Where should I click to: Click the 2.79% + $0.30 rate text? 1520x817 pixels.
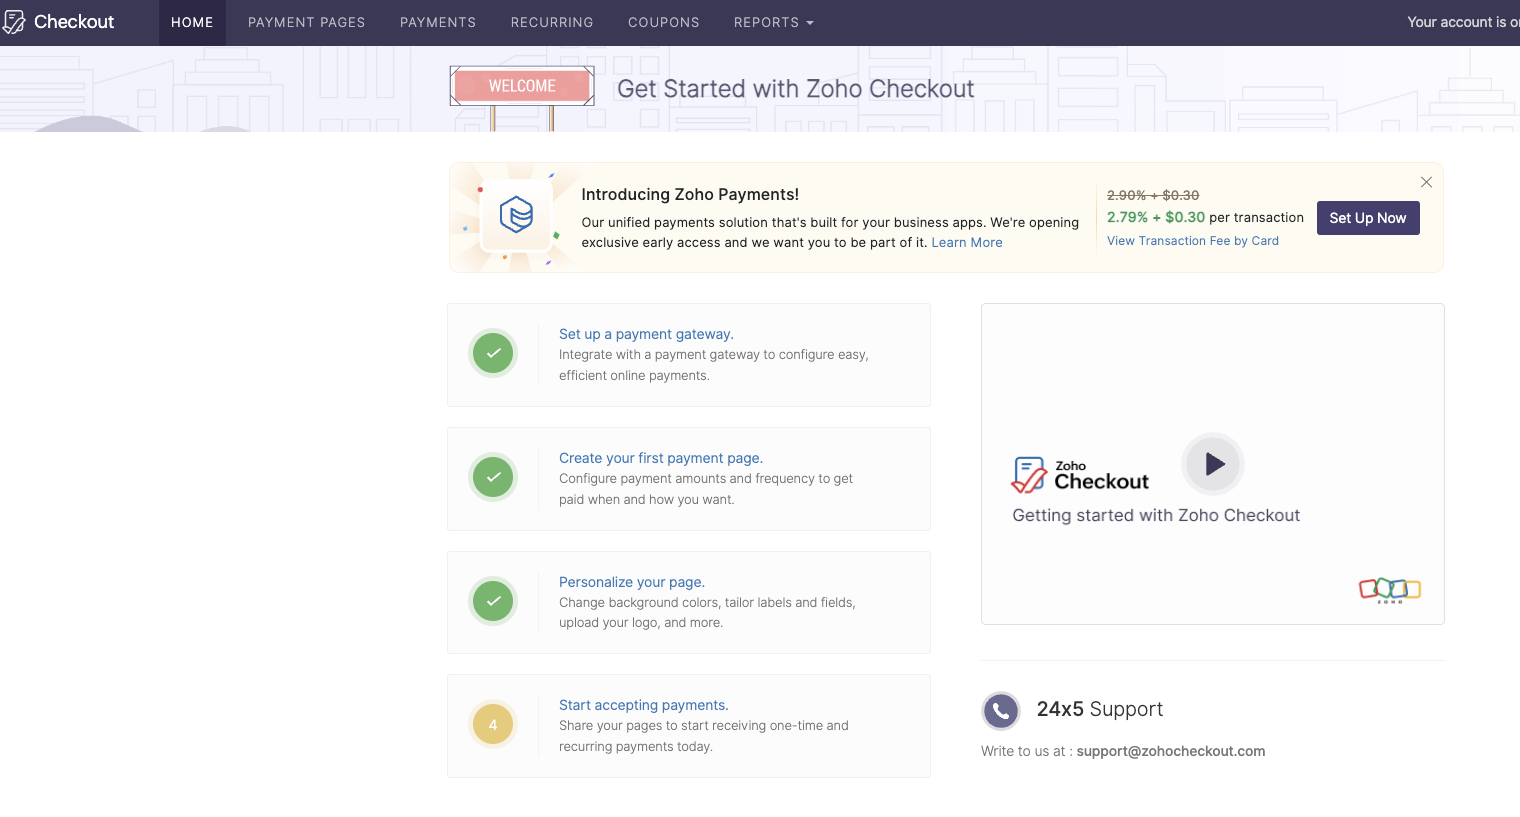tap(1156, 217)
